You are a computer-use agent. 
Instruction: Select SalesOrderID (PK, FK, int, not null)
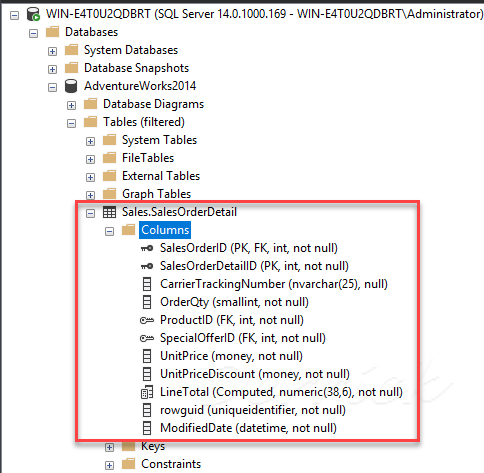(x=249, y=248)
